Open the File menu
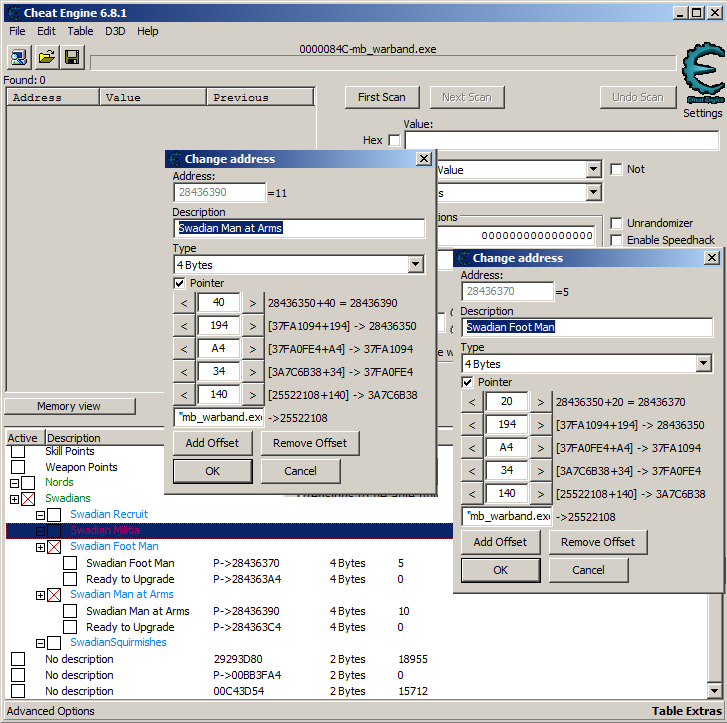727x723 pixels. (17, 31)
